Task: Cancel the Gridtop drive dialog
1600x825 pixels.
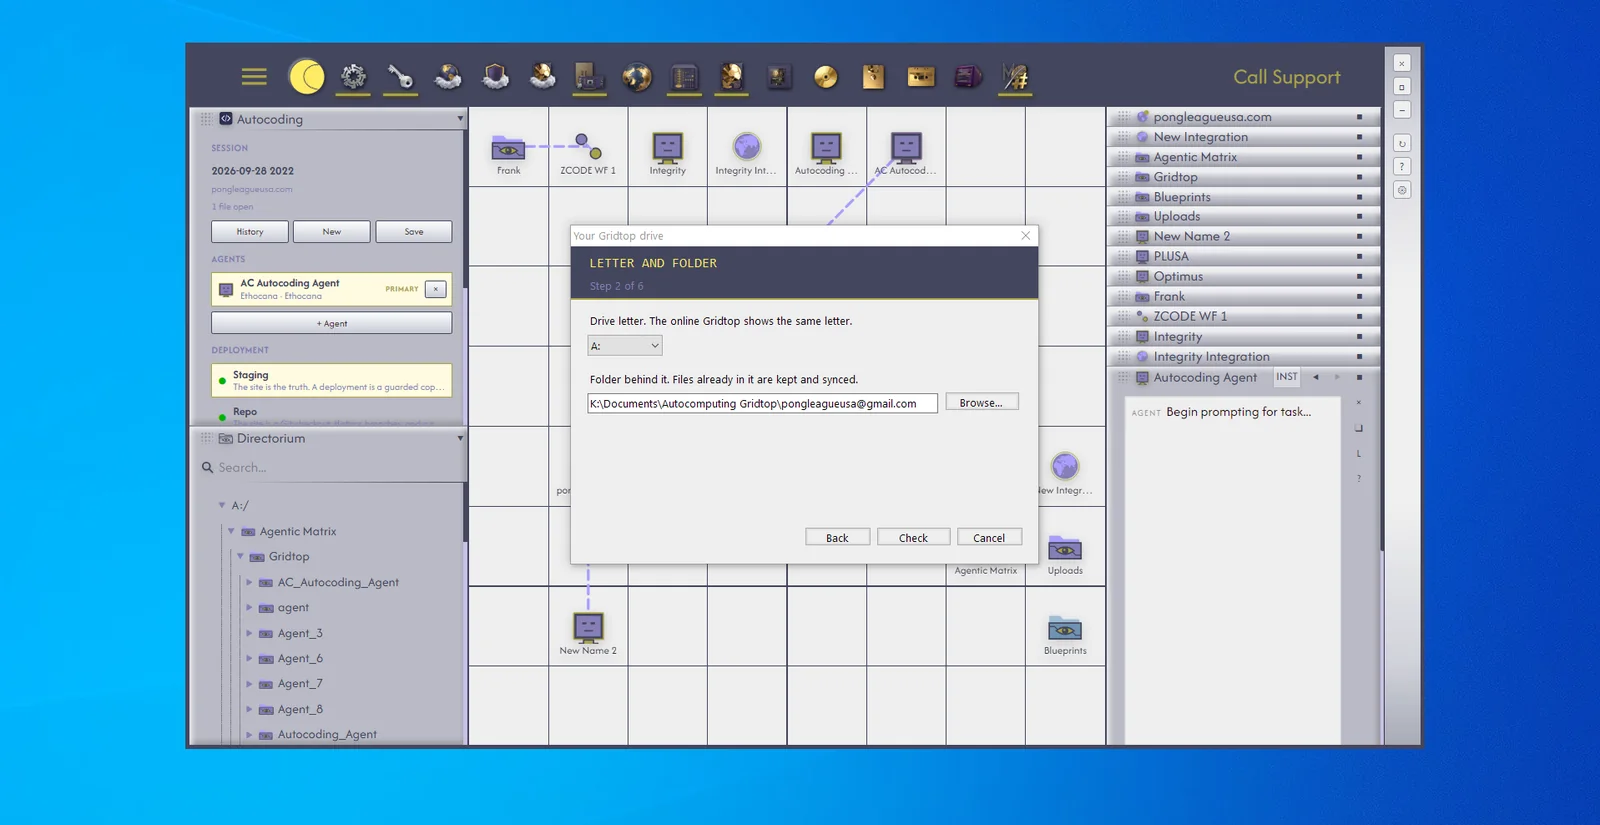Action: click(989, 537)
